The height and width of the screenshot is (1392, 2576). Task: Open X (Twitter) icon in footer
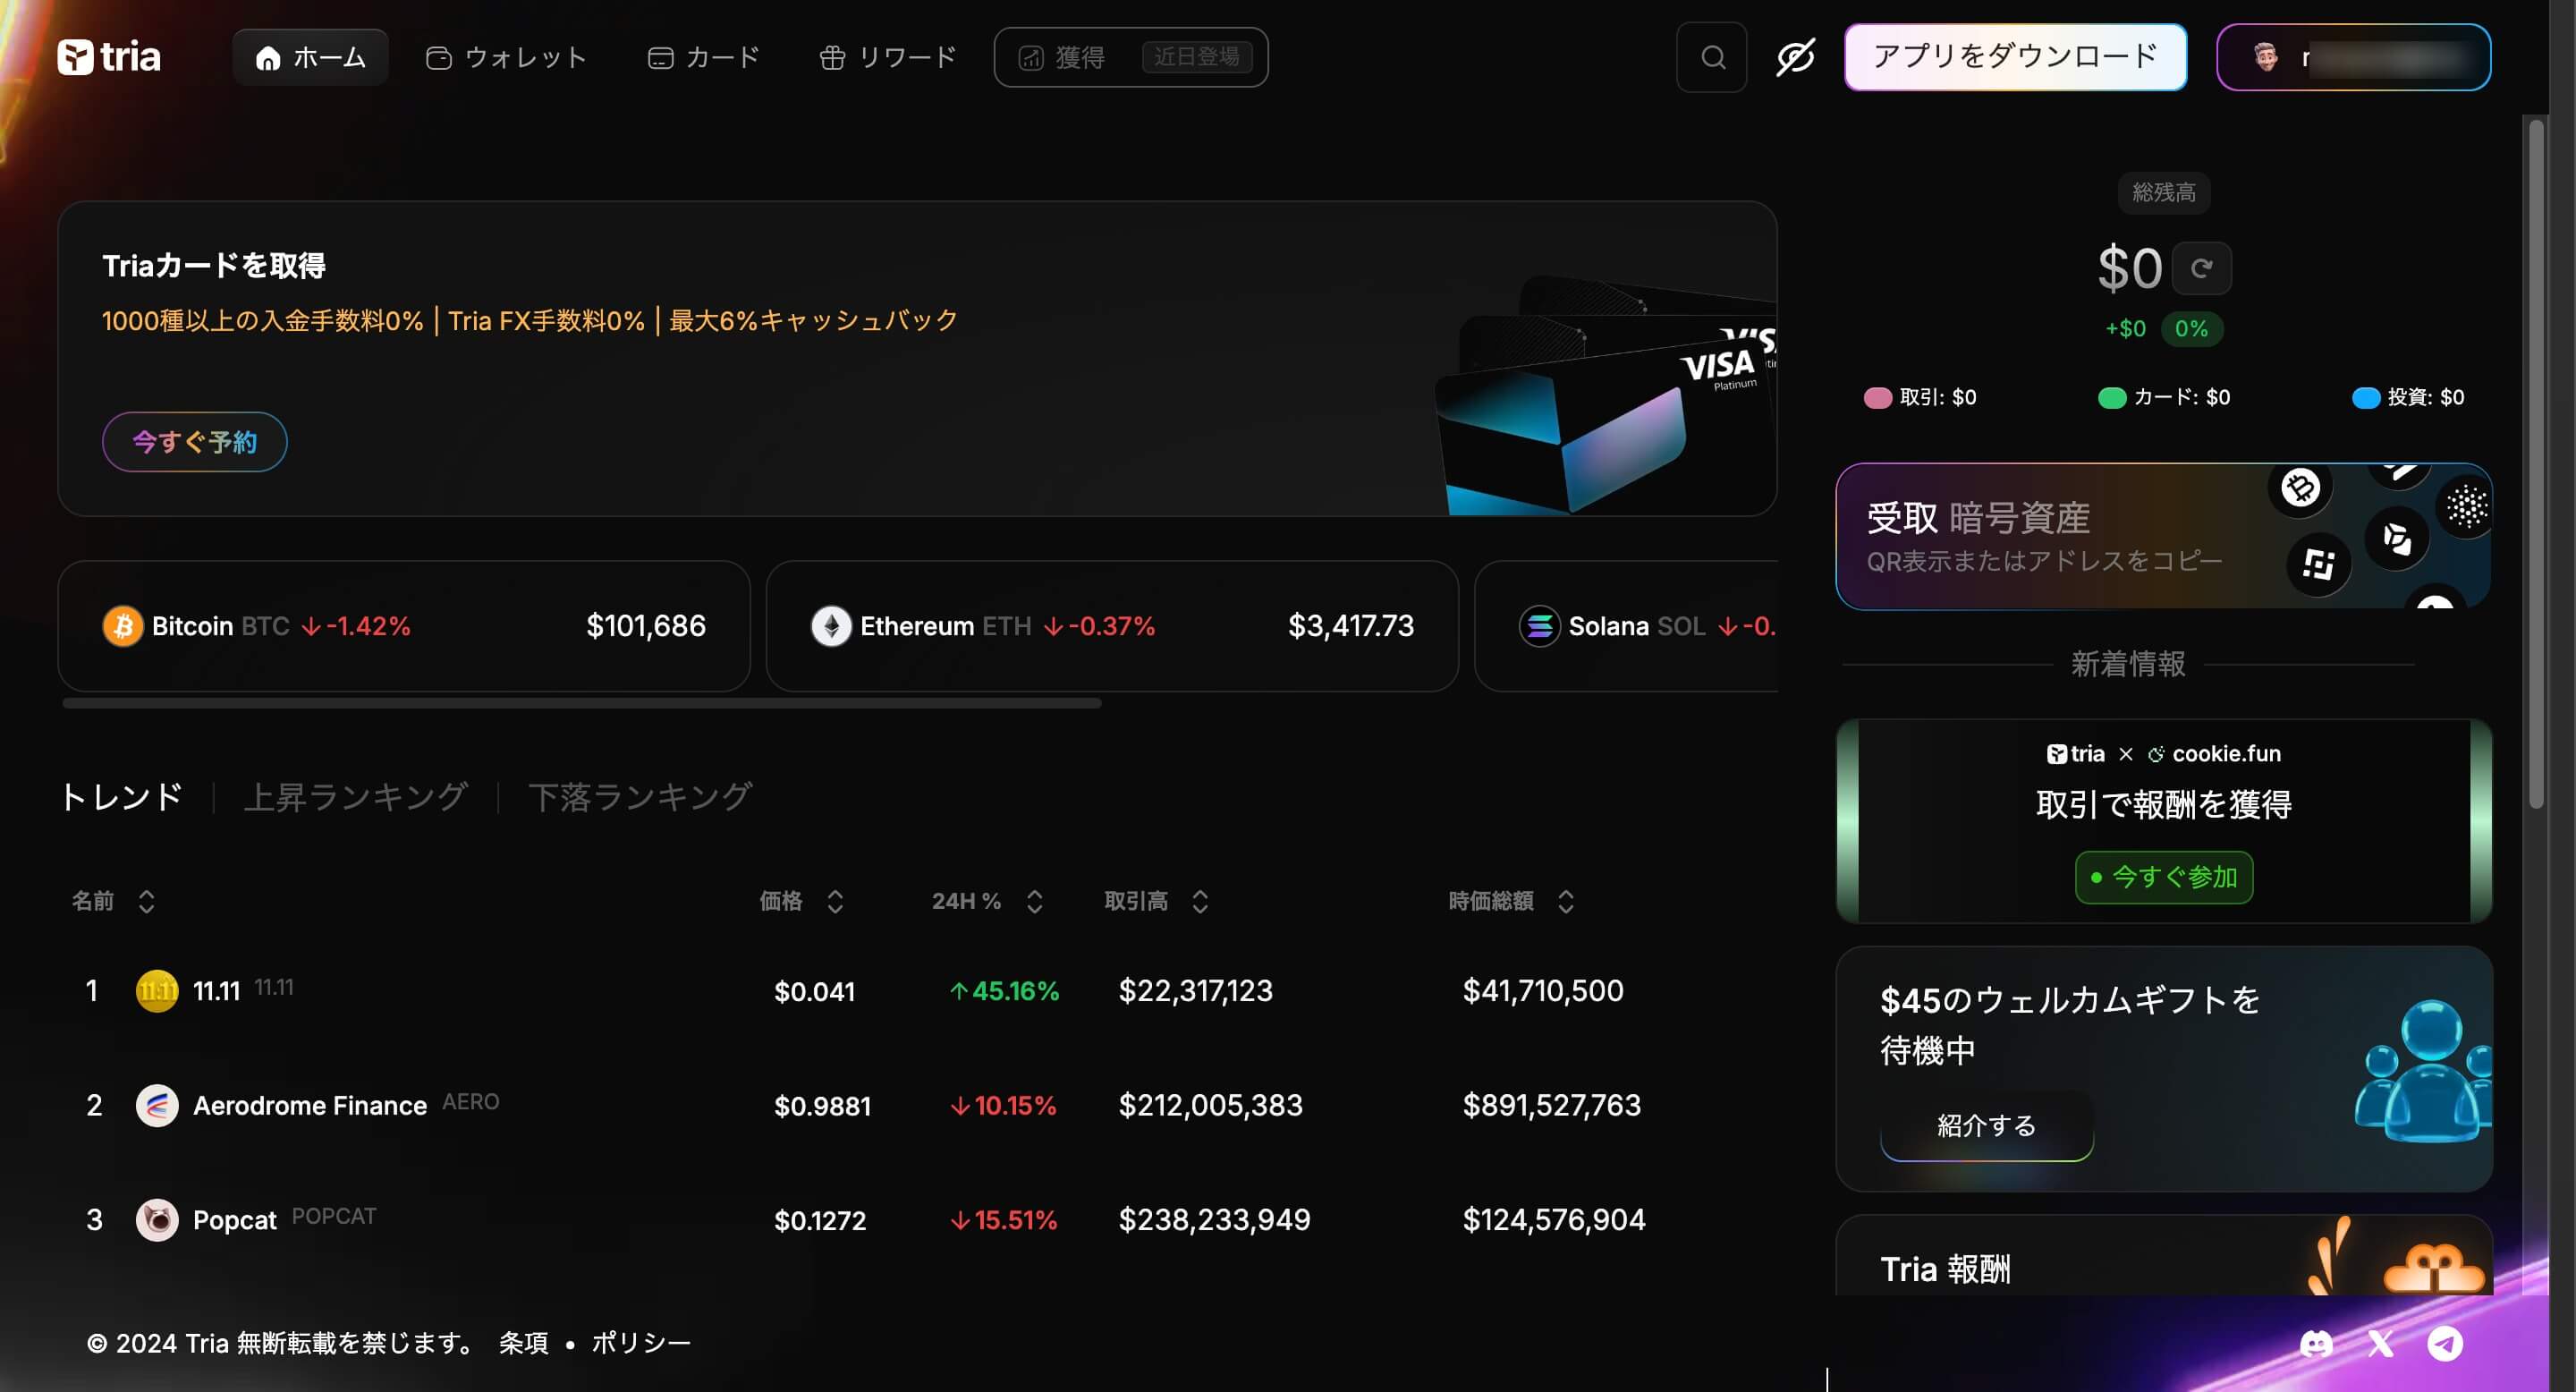pos(2380,1343)
